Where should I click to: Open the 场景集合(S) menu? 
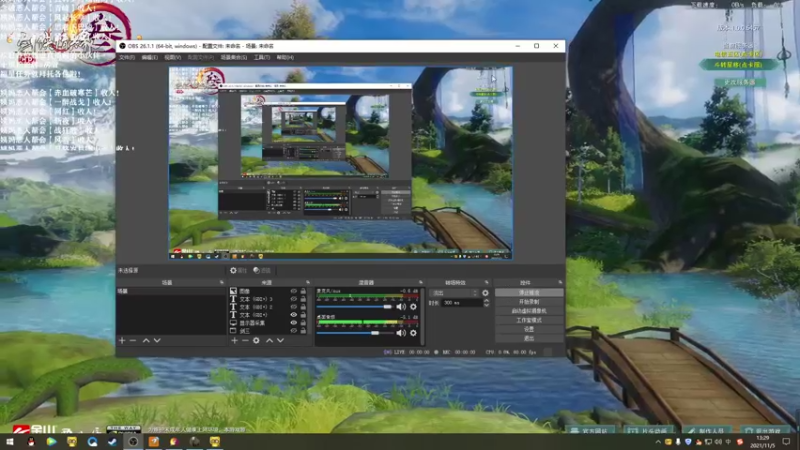(x=234, y=58)
